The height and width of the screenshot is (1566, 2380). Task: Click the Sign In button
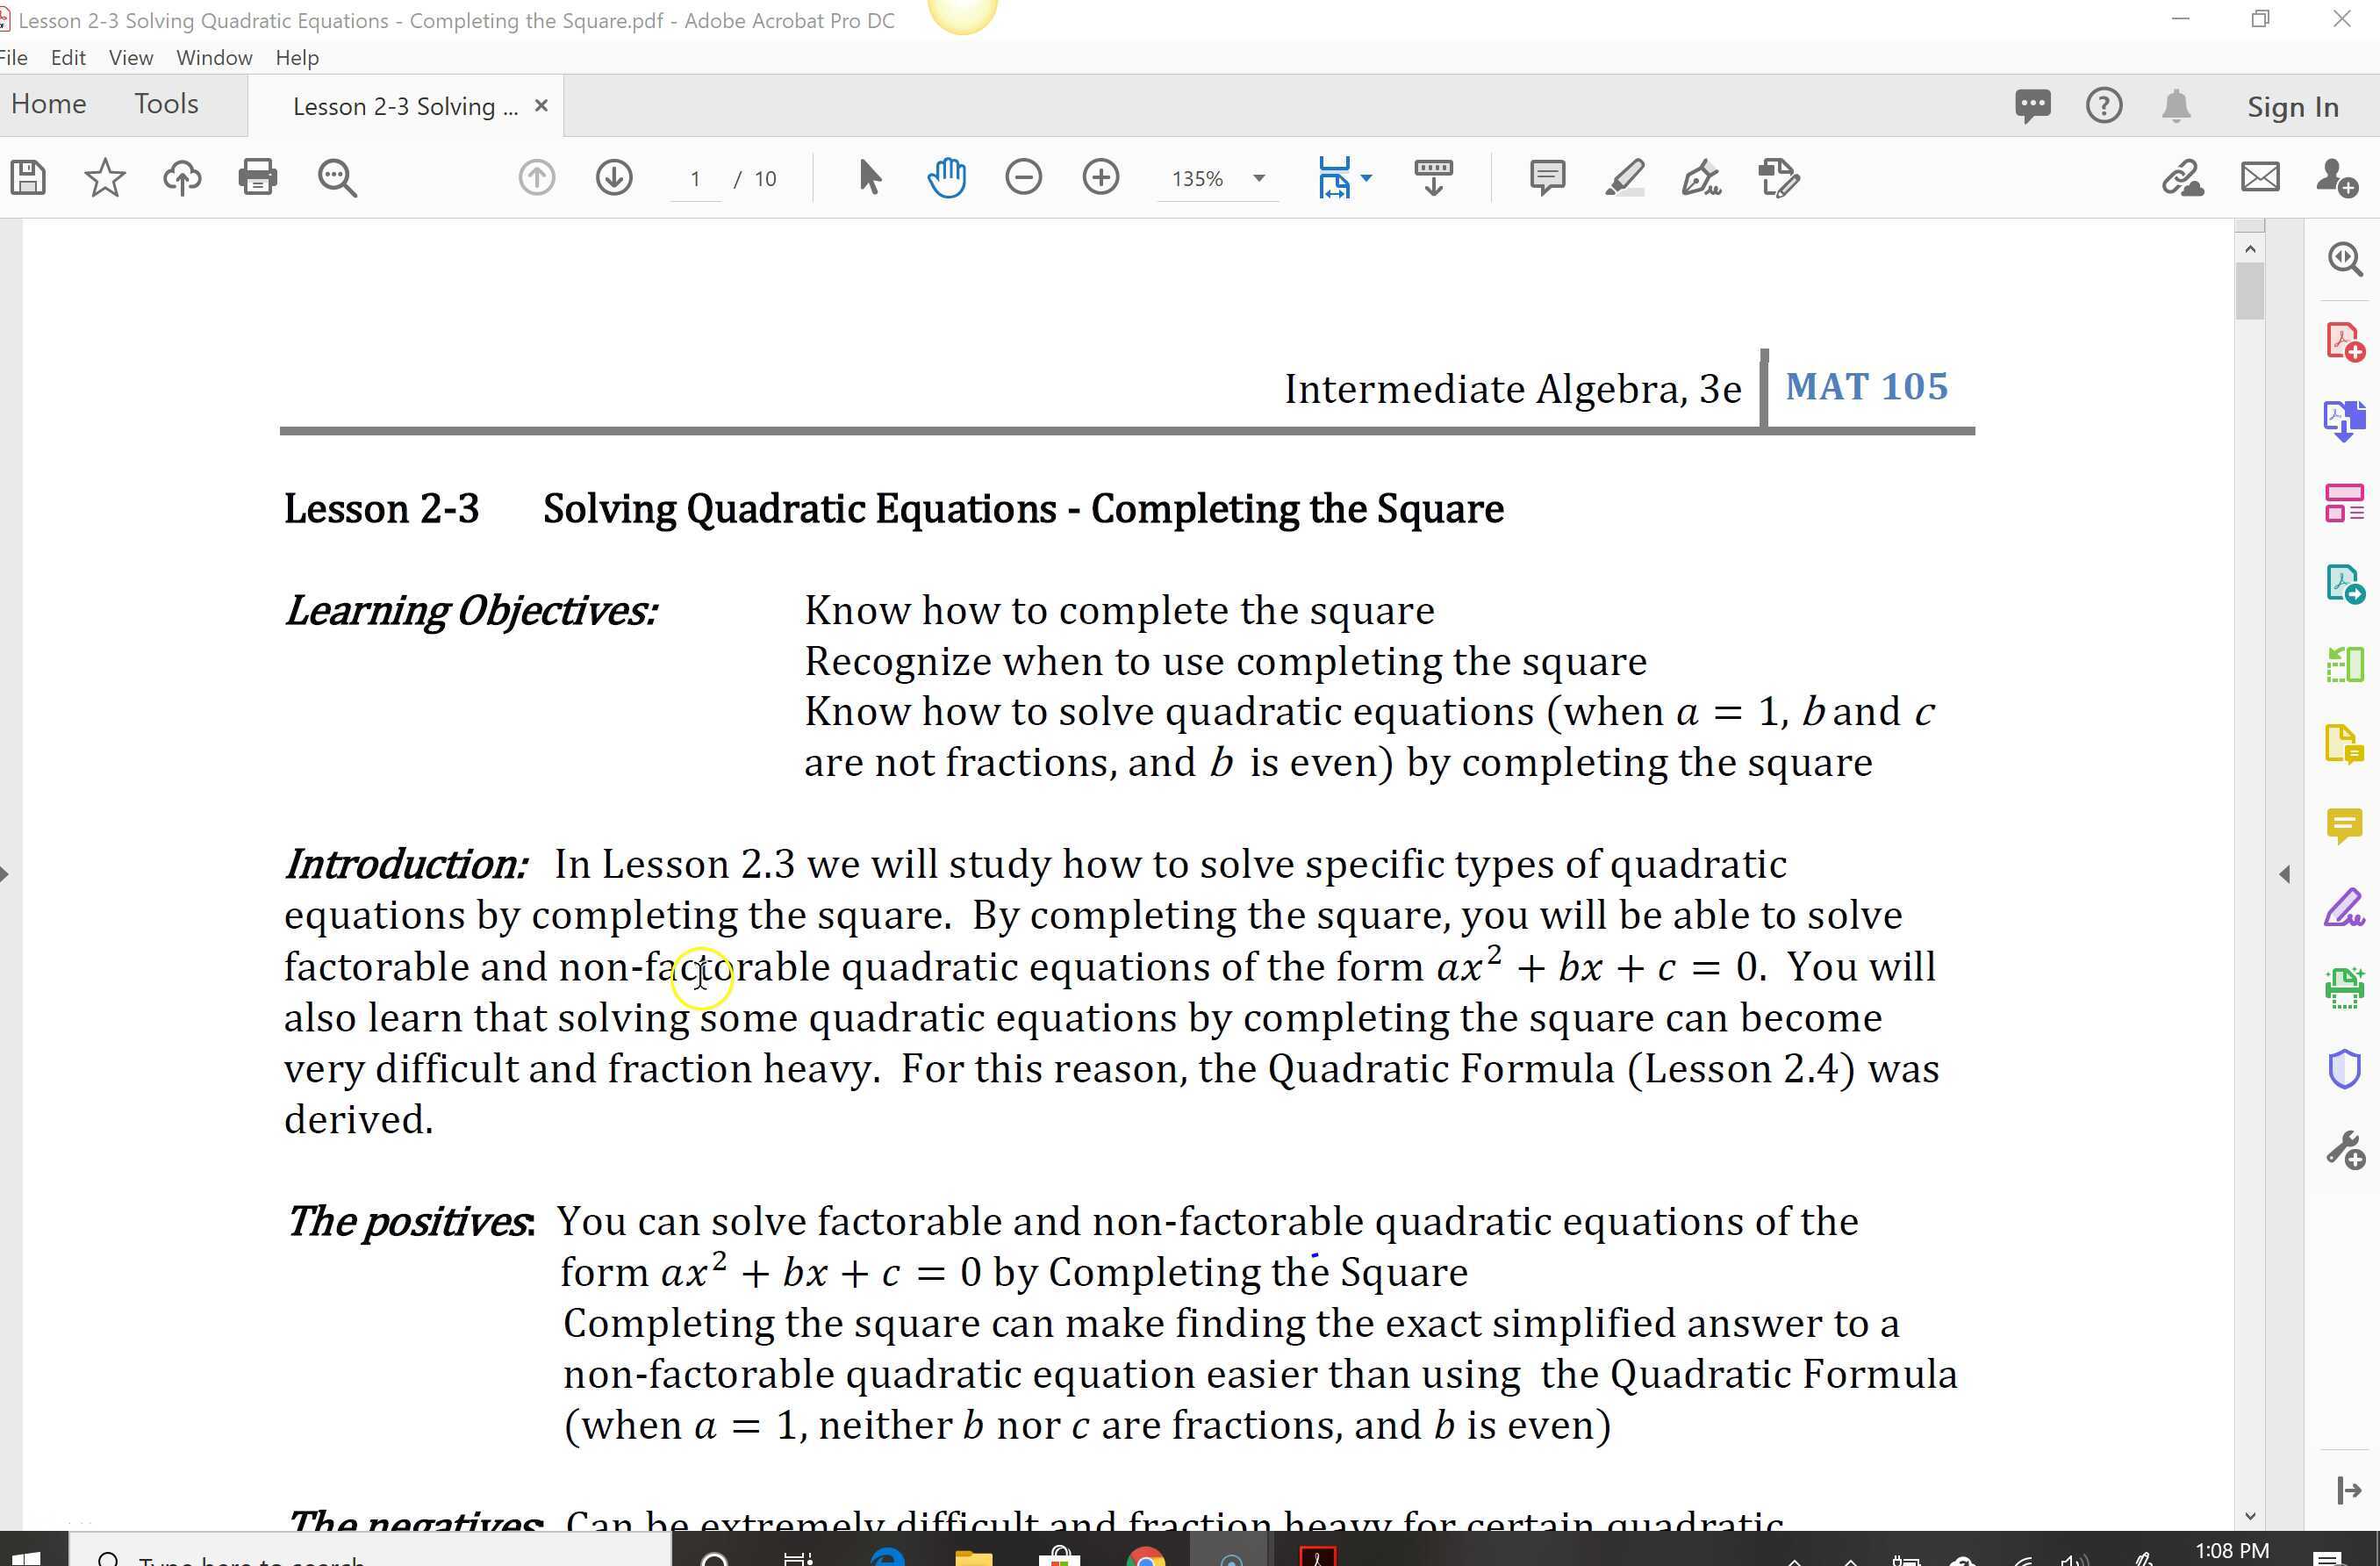click(x=2292, y=107)
